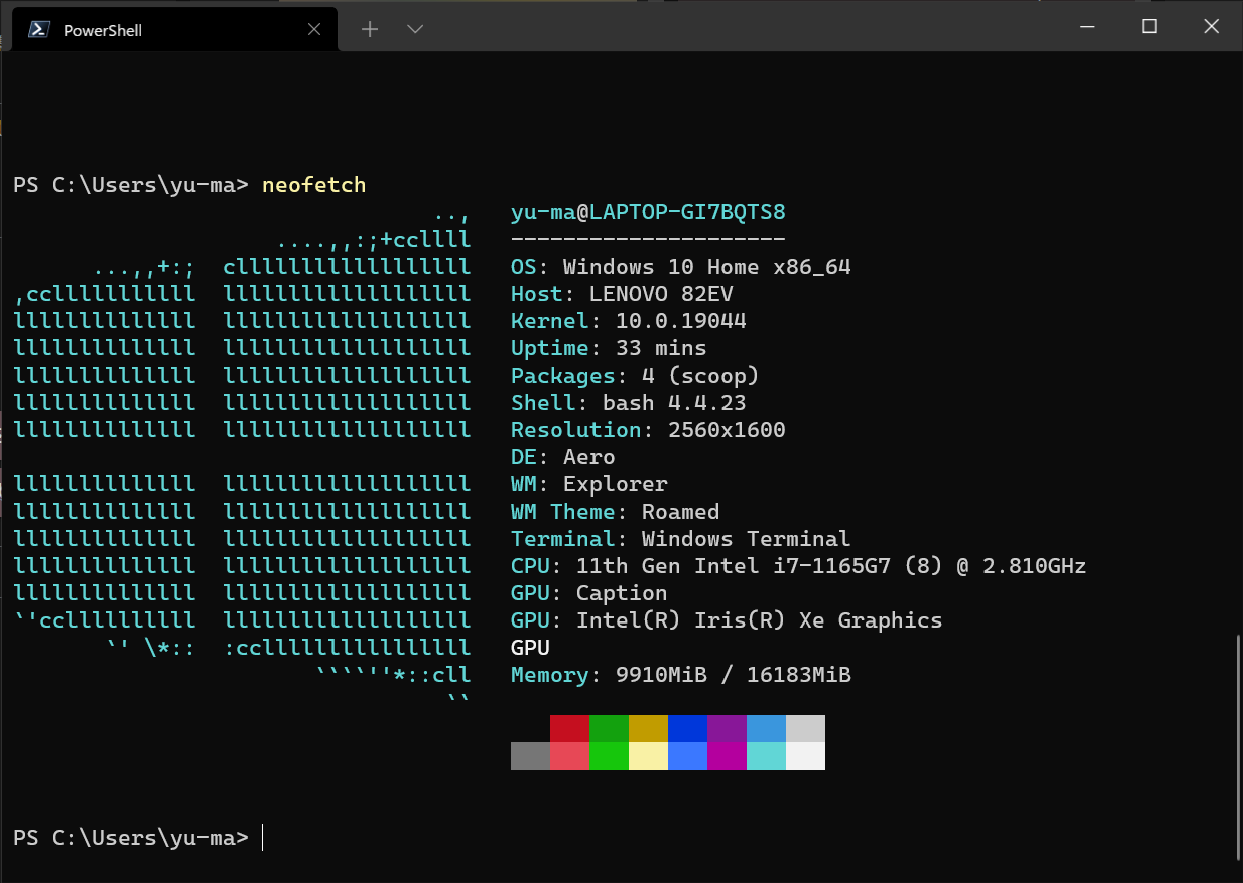This screenshot has width=1243, height=883.
Task: Close the Windows Terminal window
Action: (1211, 27)
